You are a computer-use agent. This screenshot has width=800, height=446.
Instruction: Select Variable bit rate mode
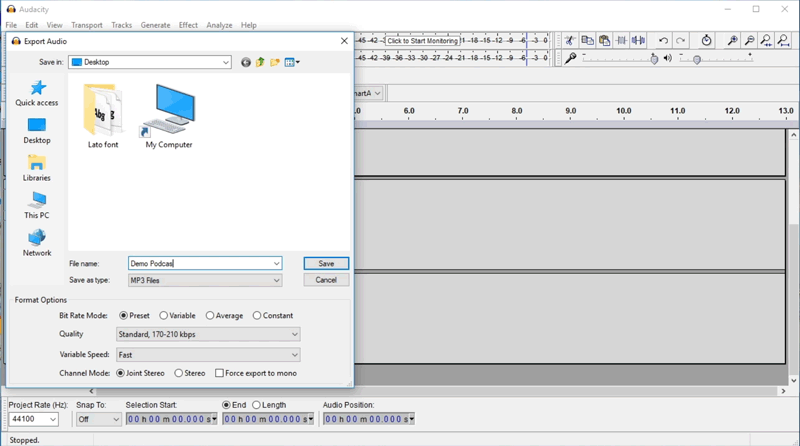164,316
